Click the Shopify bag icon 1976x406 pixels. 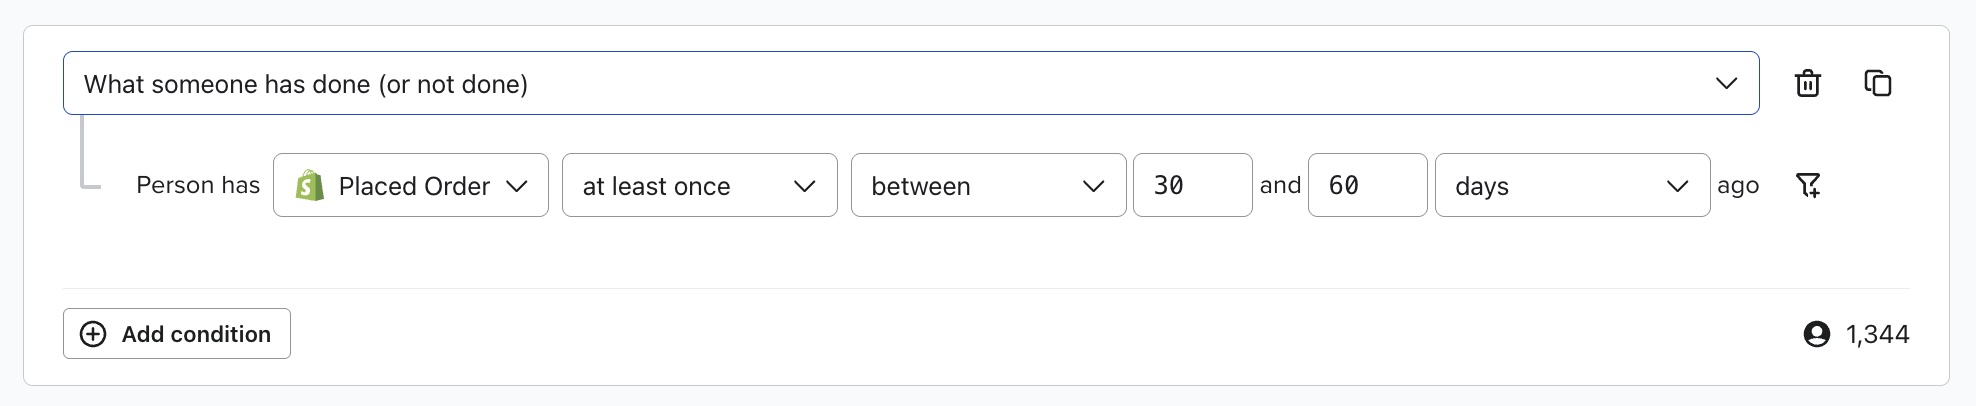[310, 185]
